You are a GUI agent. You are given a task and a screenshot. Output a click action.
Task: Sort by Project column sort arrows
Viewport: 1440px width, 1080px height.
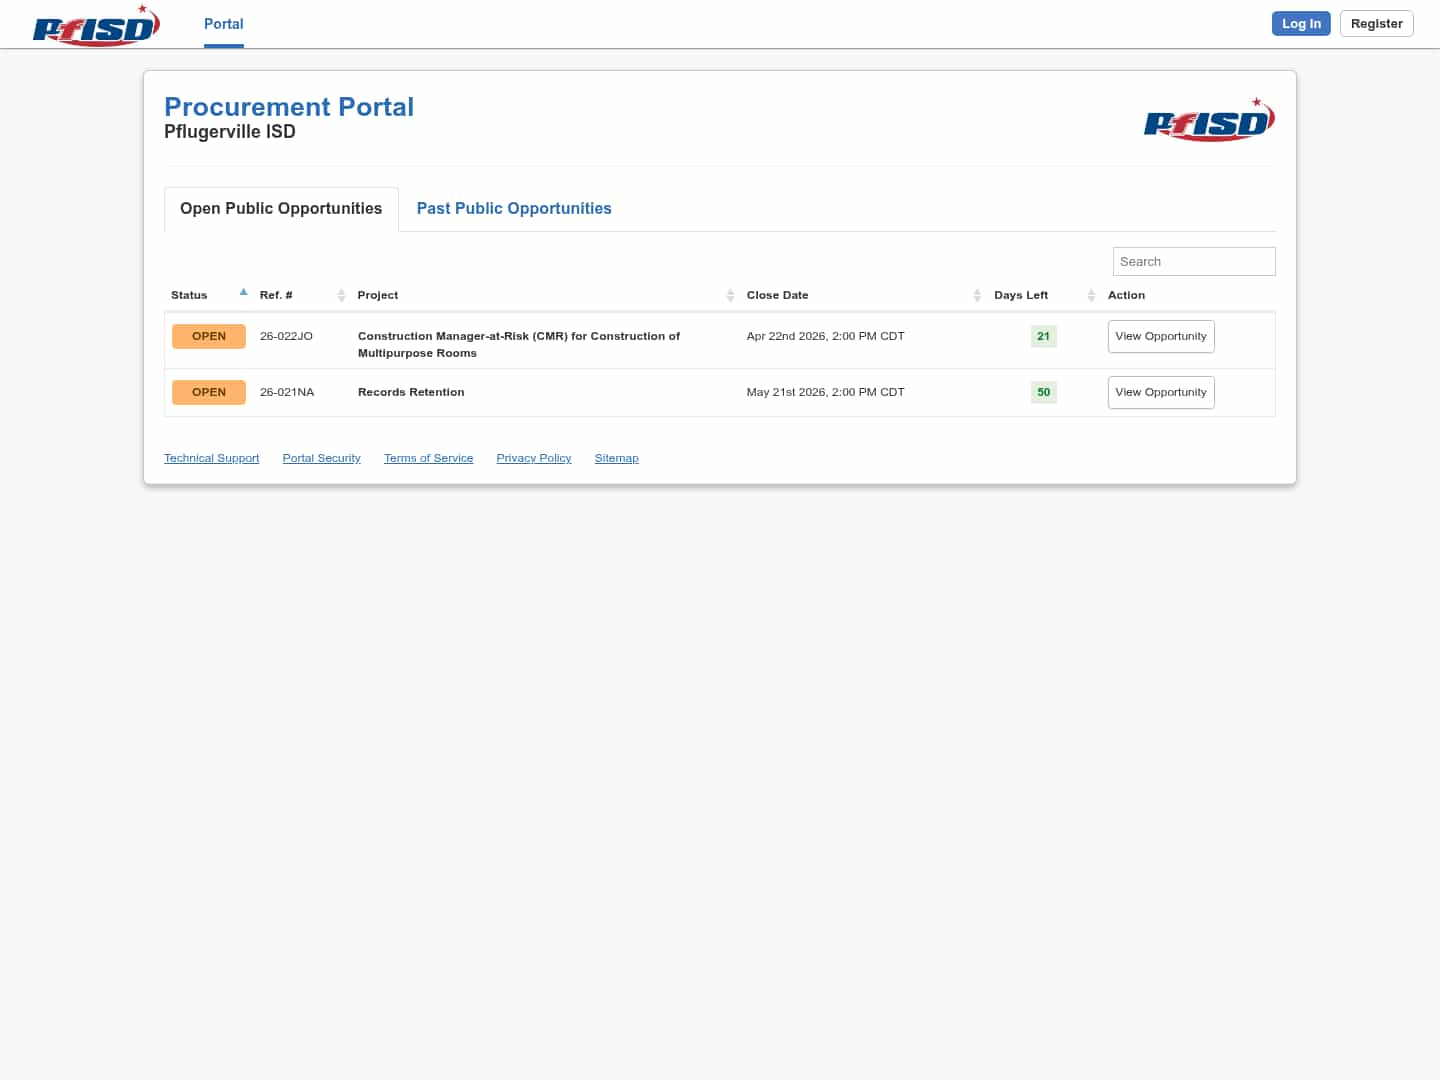click(730, 295)
